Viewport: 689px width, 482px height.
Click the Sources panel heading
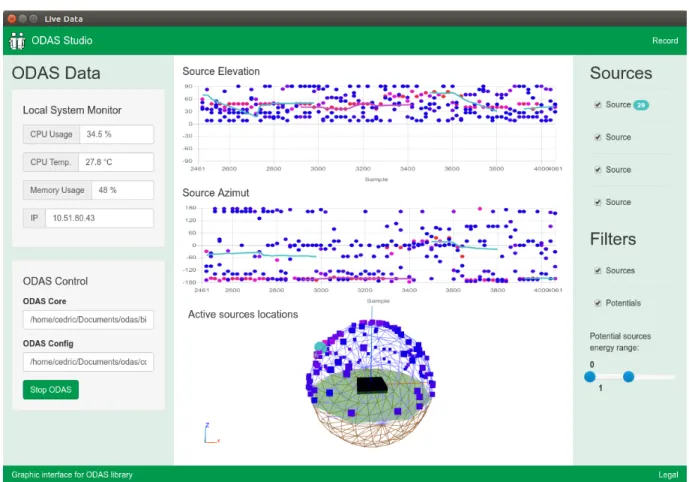pyautogui.click(x=620, y=73)
